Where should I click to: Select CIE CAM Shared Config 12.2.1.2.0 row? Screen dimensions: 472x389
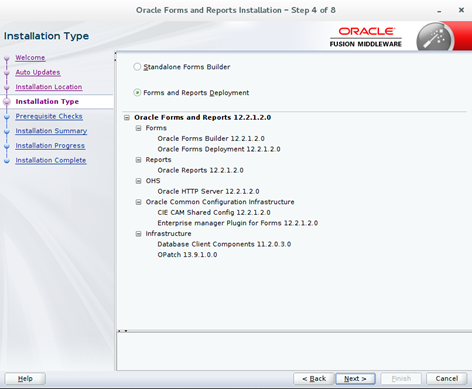click(214, 213)
